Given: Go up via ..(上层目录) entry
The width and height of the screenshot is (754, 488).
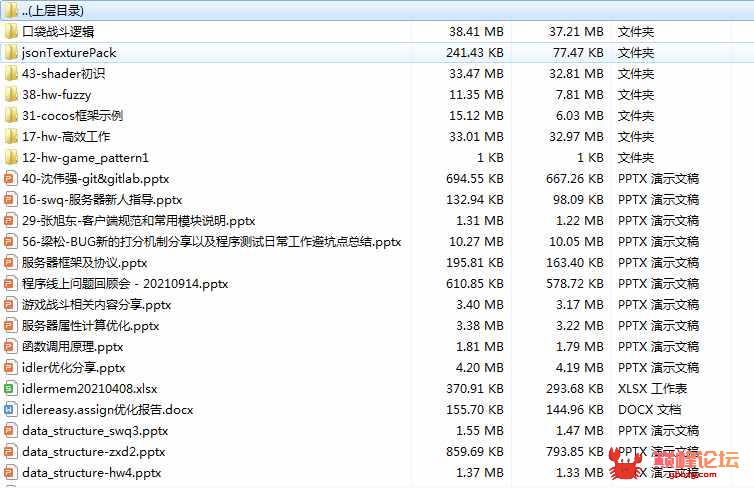Looking at the screenshot, I should (x=53, y=11).
